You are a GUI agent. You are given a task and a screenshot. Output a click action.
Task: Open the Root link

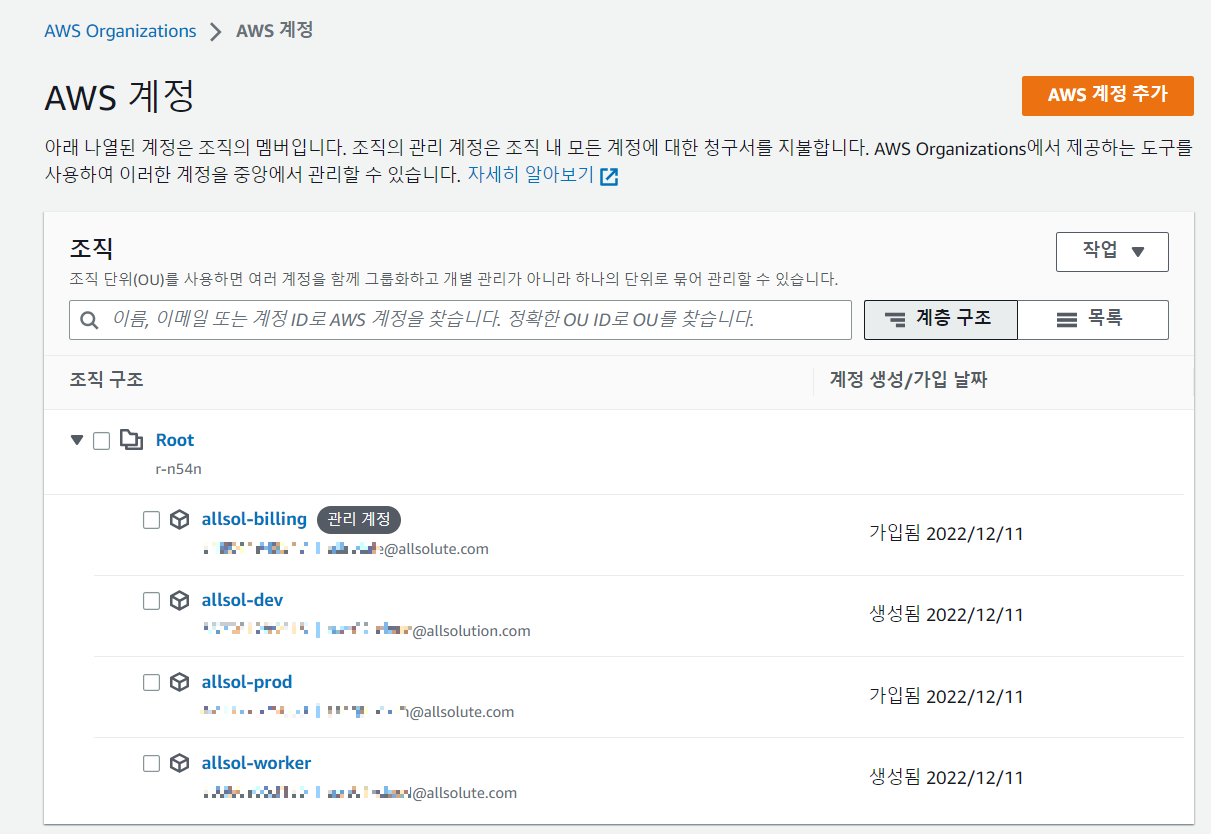(175, 440)
